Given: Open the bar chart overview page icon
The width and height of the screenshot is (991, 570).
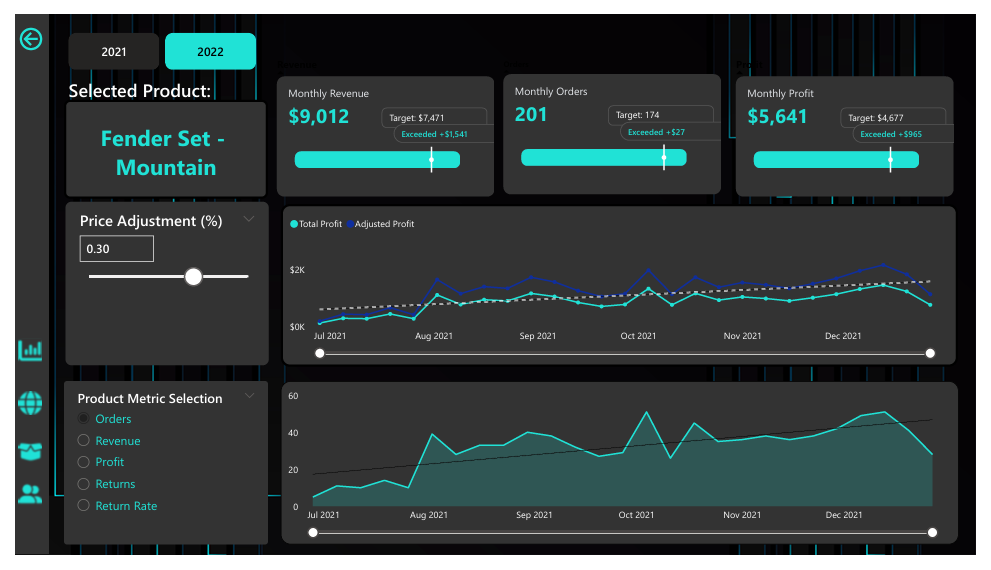Looking at the screenshot, I should click(31, 350).
